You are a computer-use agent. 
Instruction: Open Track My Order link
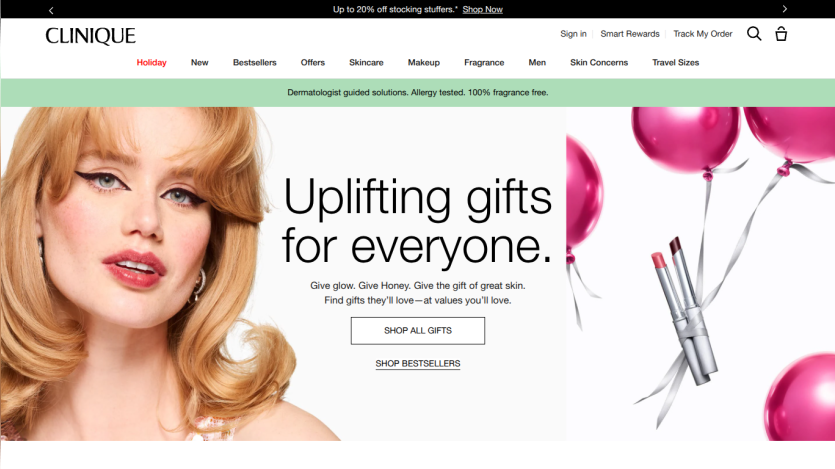tap(703, 34)
